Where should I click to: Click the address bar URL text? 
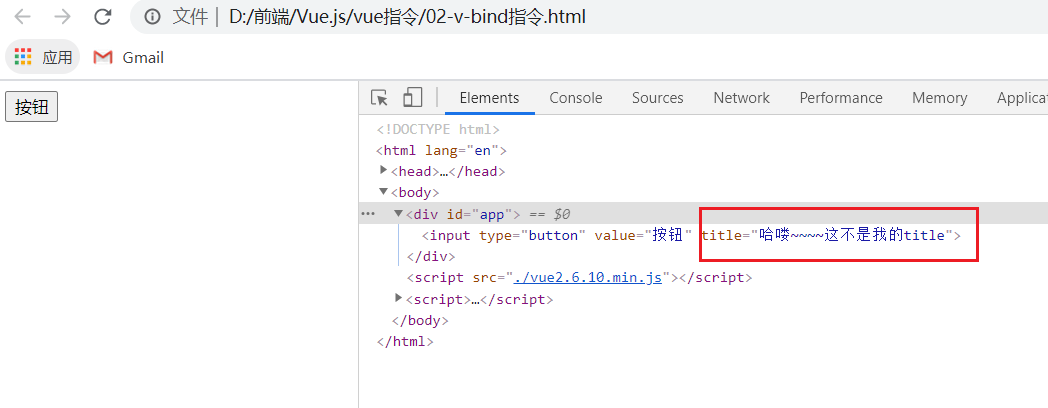(x=407, y=17)
